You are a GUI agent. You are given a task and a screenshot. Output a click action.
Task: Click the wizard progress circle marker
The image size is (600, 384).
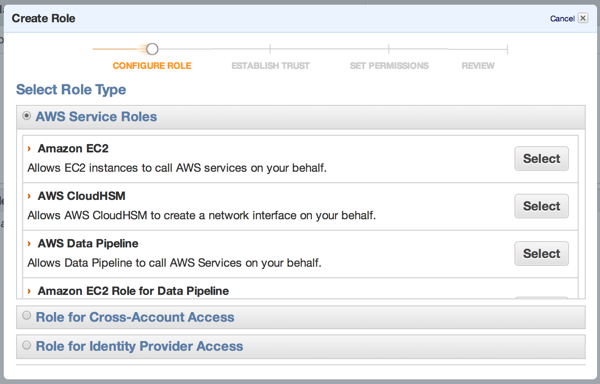click(152, 49)
